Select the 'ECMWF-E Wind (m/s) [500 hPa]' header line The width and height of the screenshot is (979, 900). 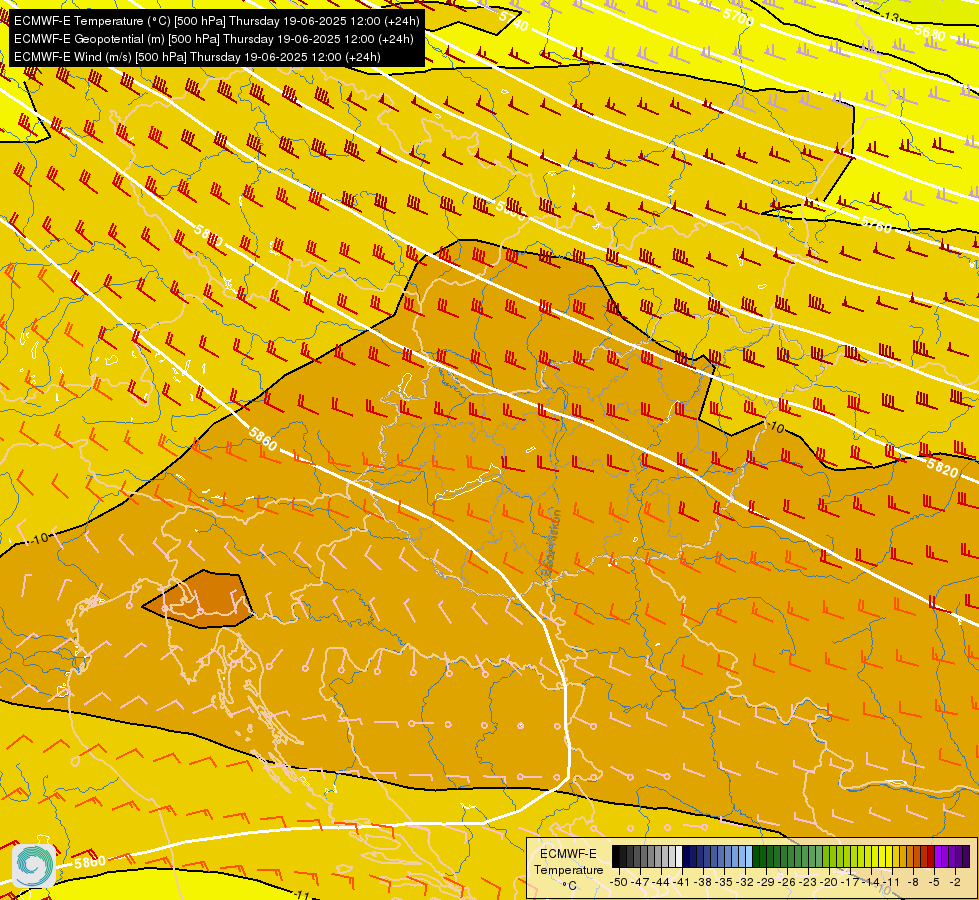pyautogui.click(x=197, y=57)
